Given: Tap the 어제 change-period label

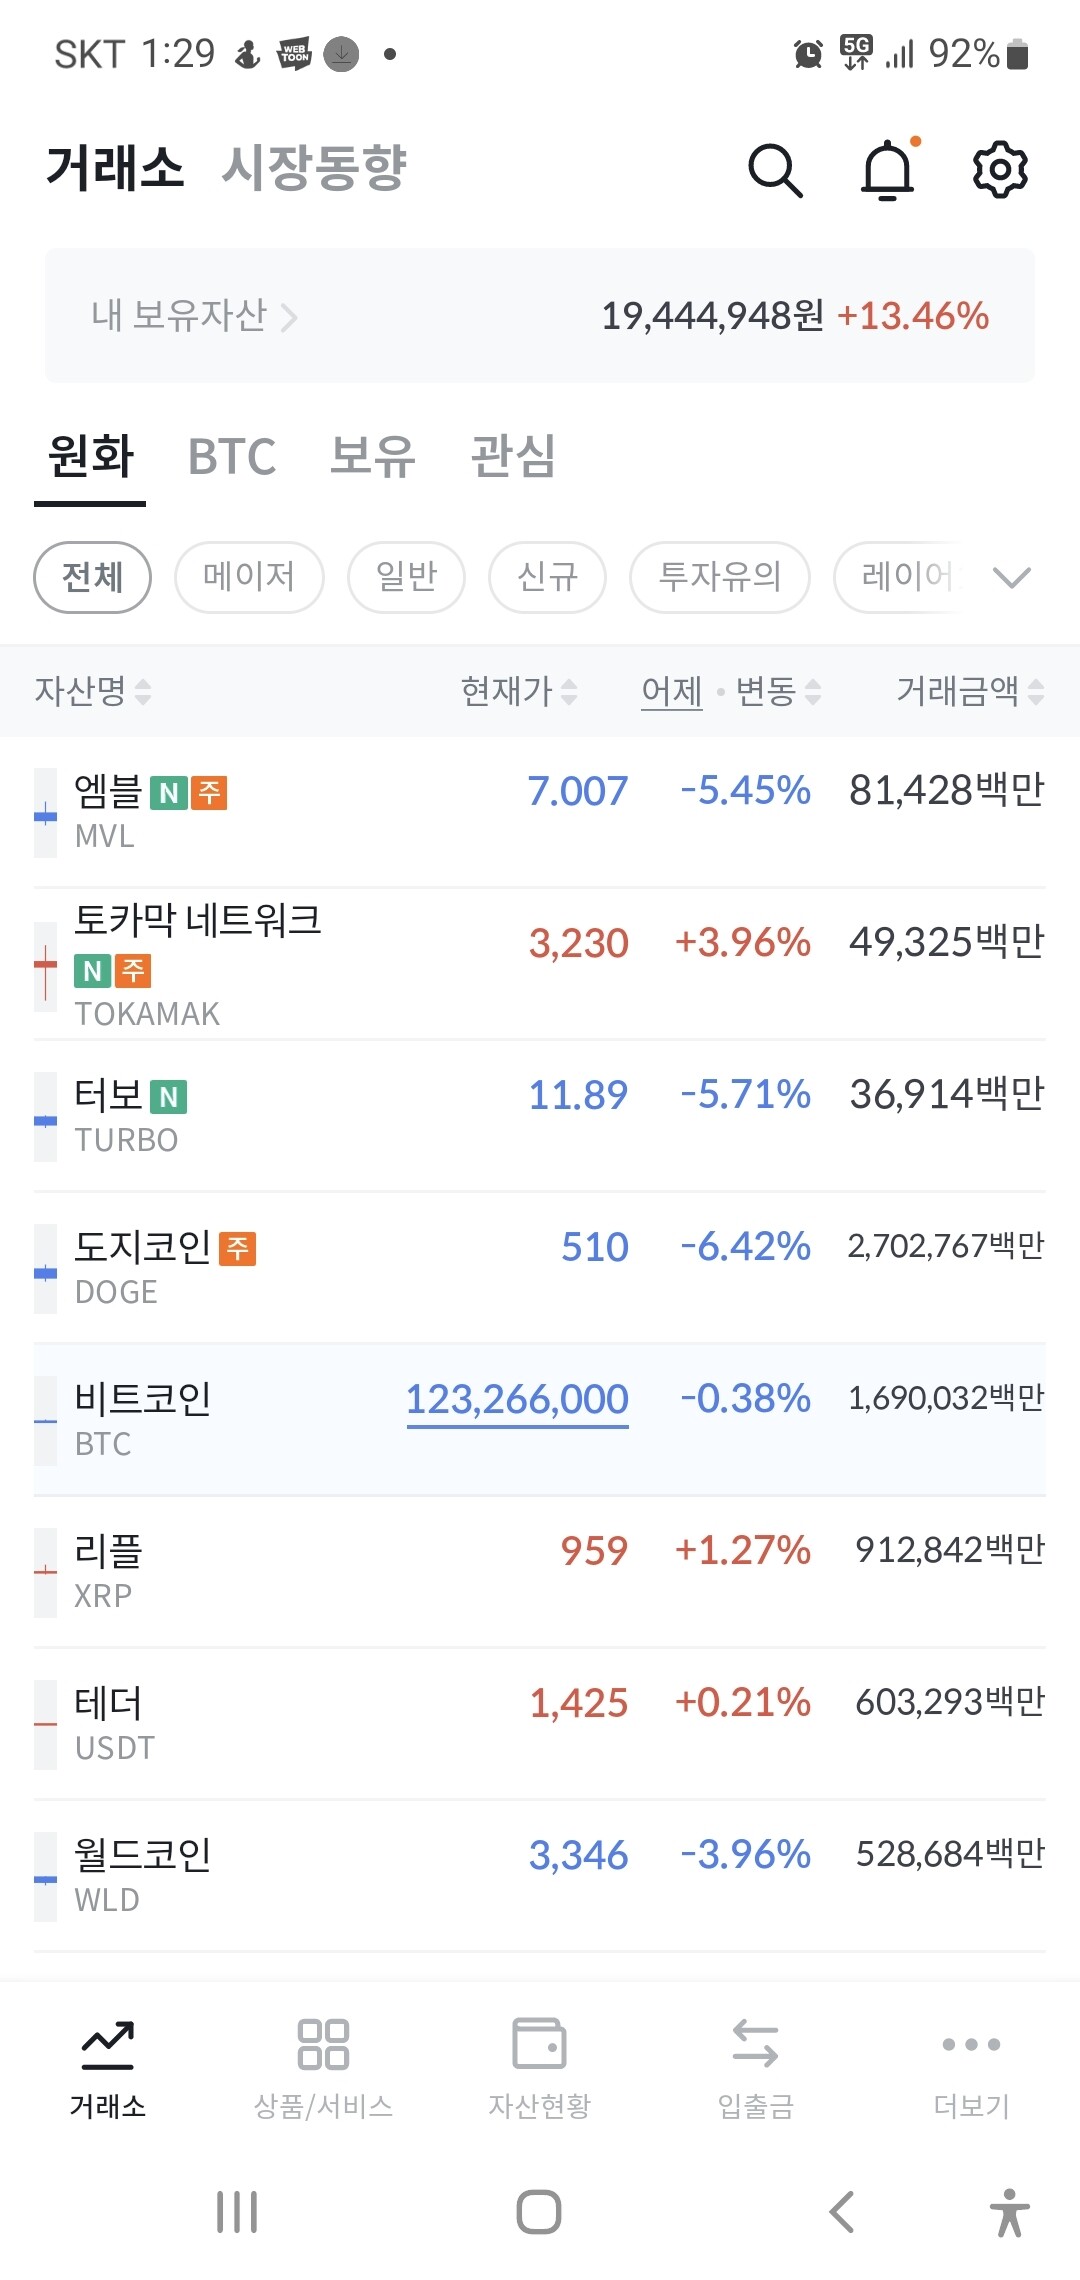Looking at the screenshot, I should [672, 691].
